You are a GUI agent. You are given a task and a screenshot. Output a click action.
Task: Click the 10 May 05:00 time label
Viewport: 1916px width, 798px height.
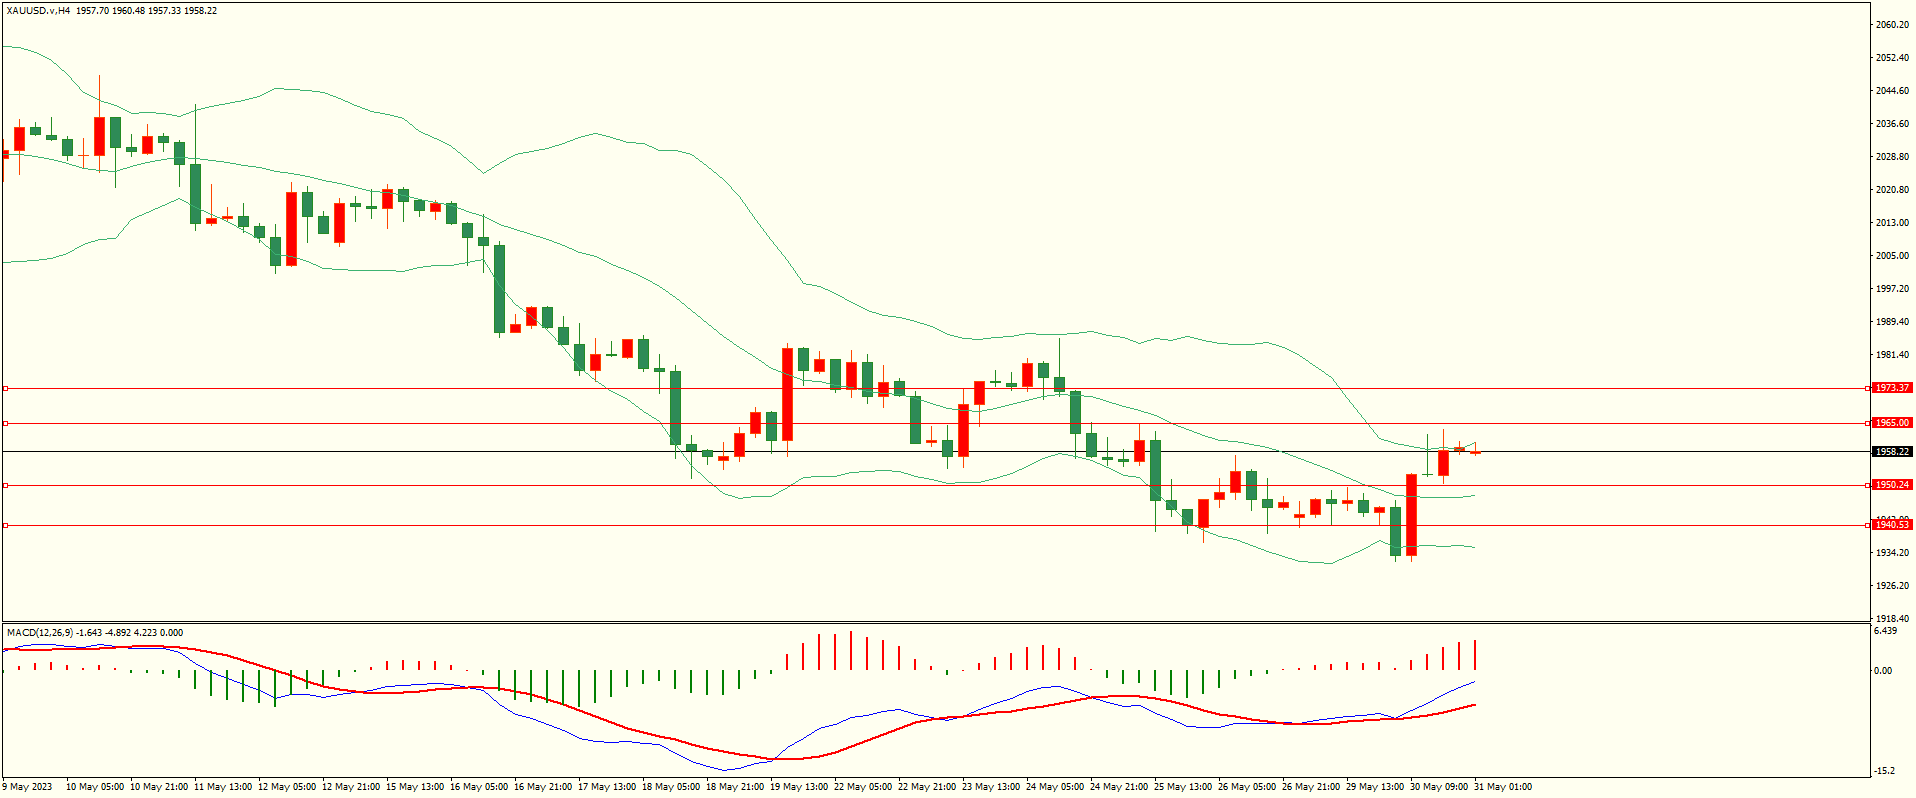click(95, 787)
